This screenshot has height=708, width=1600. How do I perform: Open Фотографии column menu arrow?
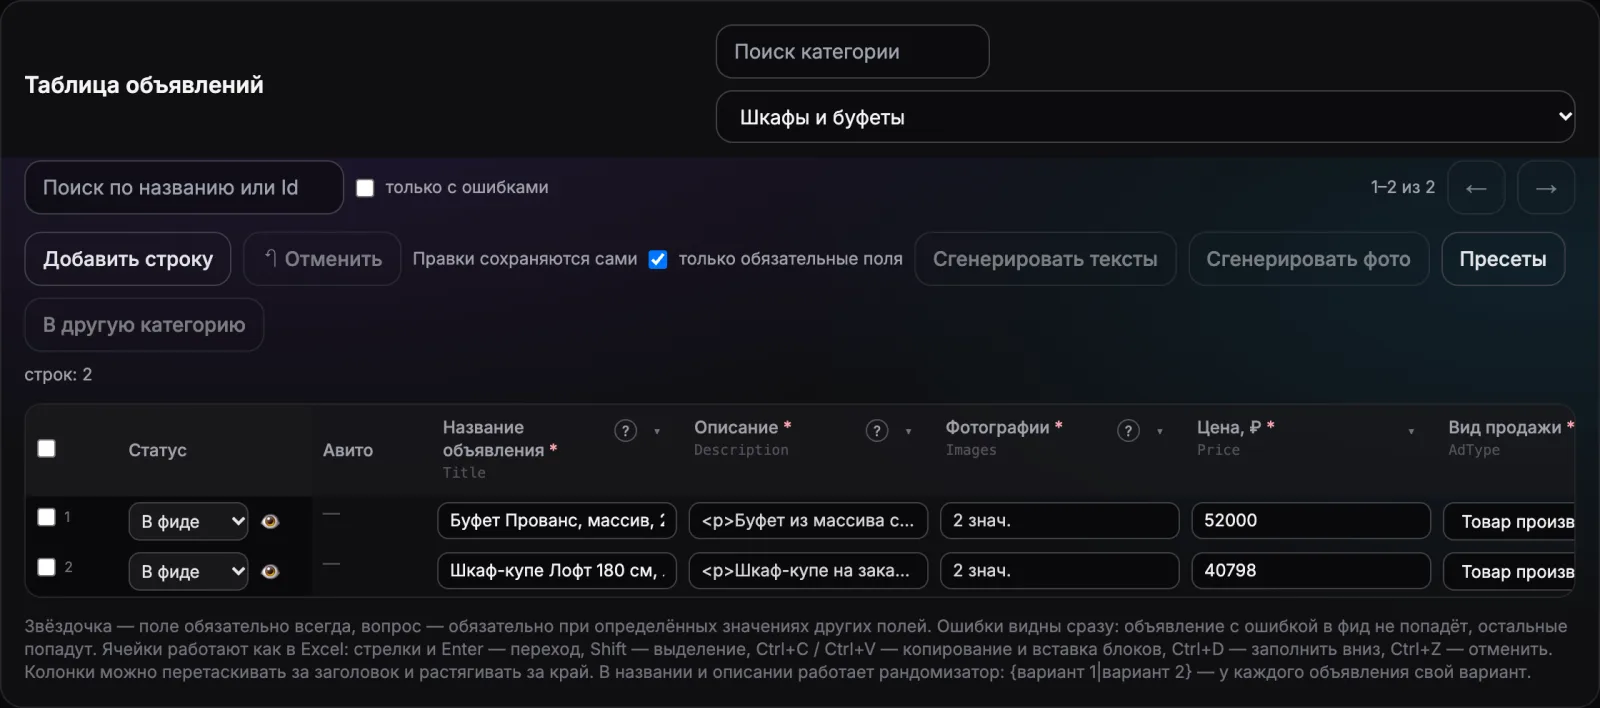[1160, 432]
